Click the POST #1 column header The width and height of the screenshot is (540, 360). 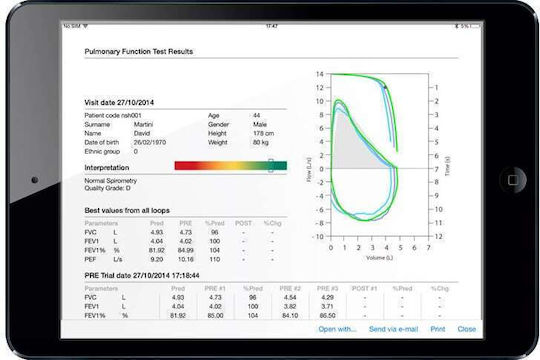pos(364,288)
